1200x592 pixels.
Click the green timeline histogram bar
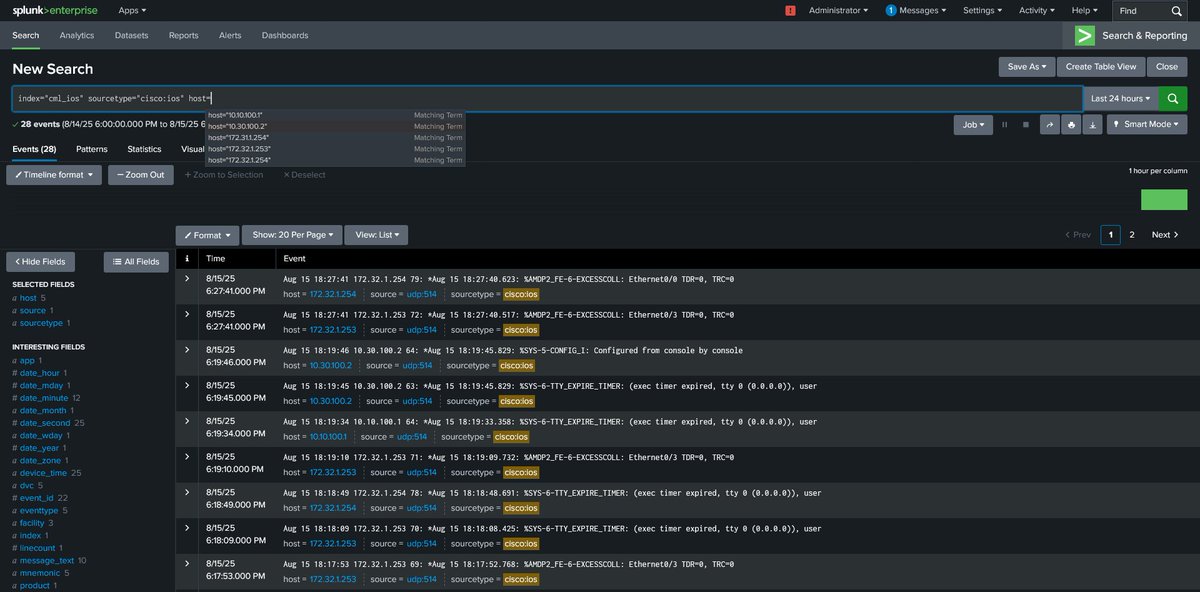click(x=1164, y=199)
